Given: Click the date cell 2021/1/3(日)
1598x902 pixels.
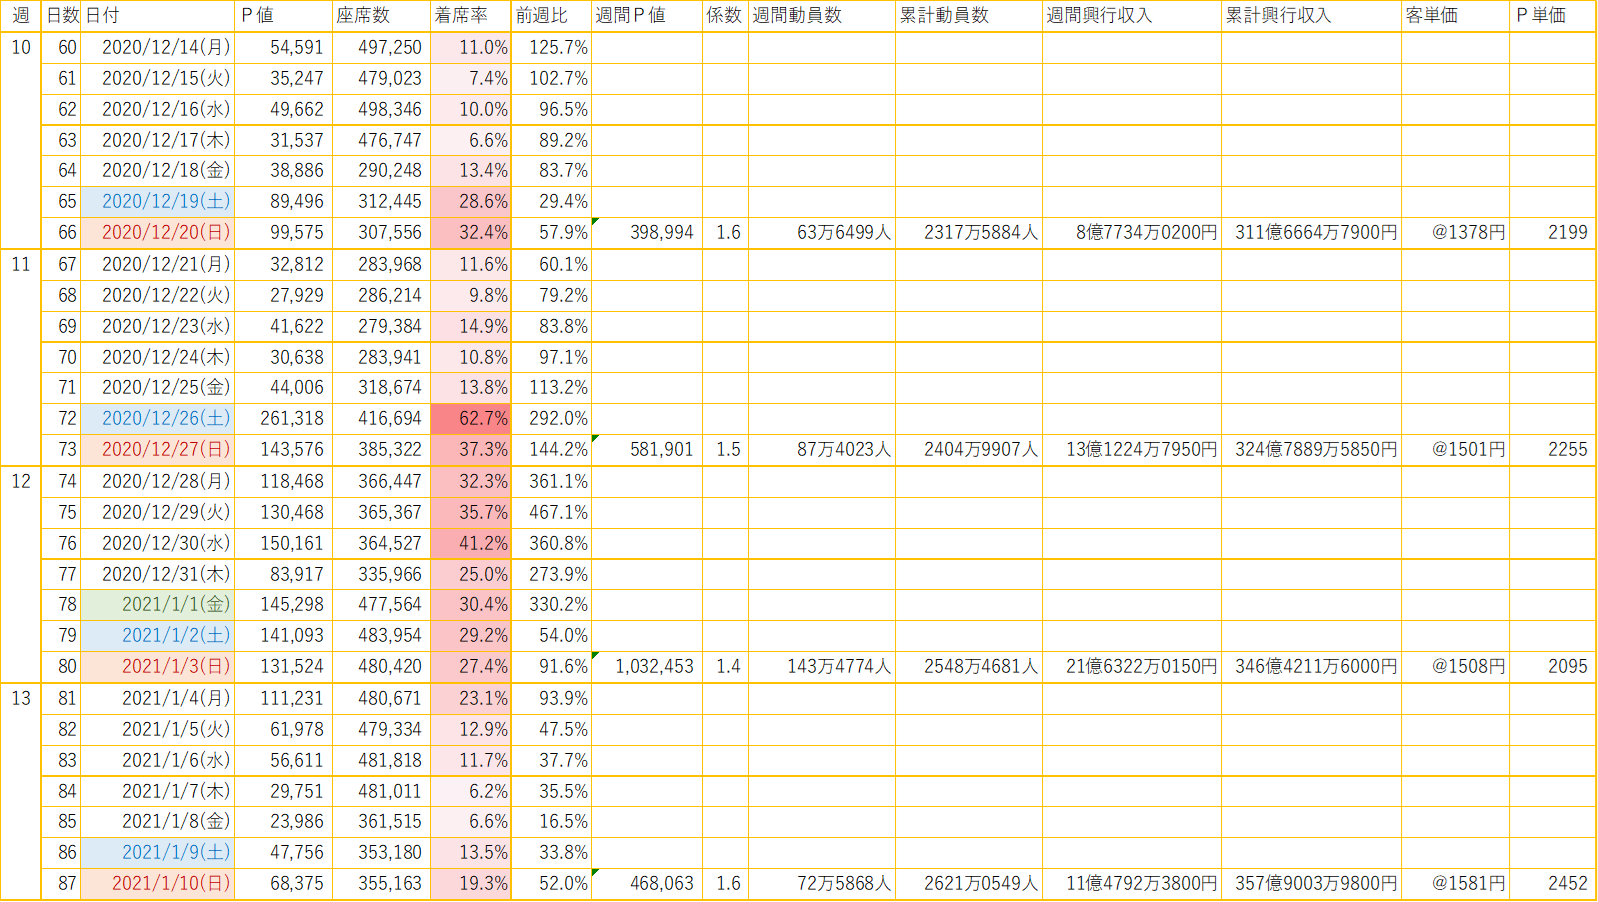Looking at the screenshot, I should [157, 667].
